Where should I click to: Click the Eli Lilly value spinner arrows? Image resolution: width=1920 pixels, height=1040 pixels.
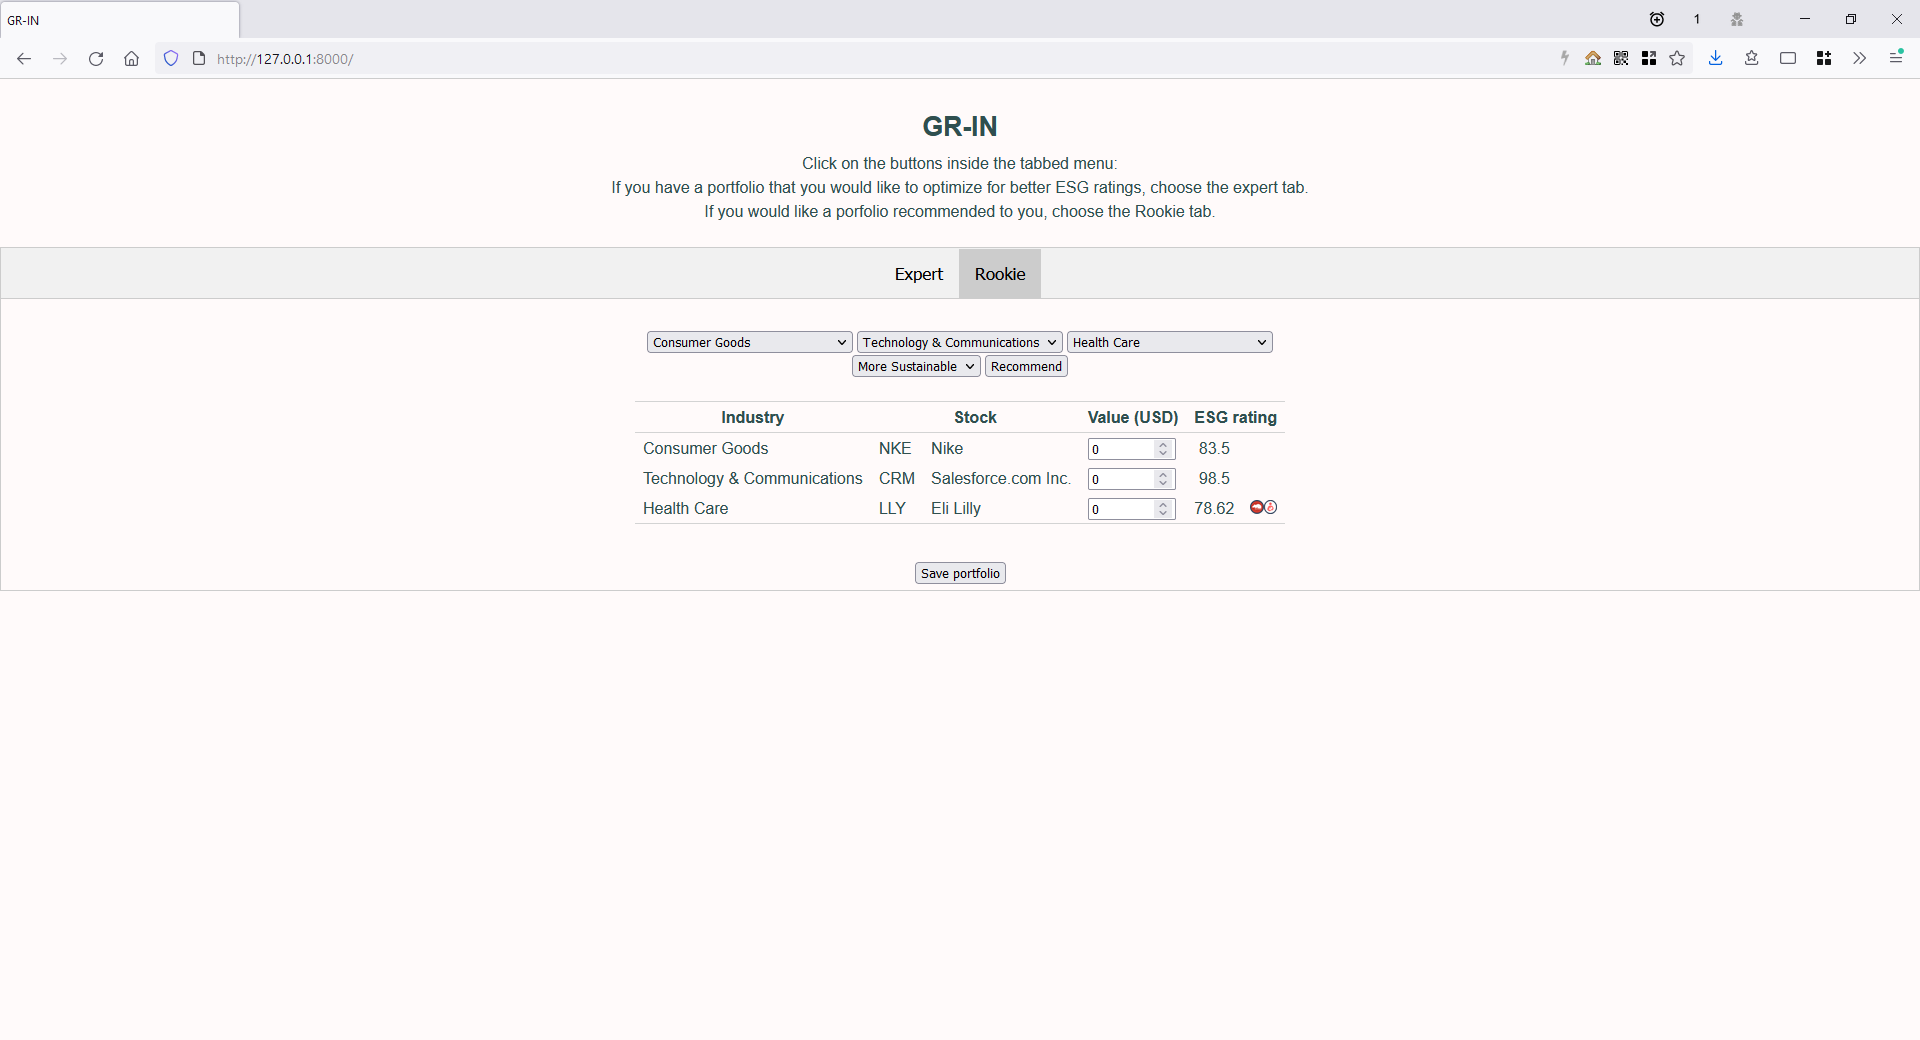pos(1163,509)
